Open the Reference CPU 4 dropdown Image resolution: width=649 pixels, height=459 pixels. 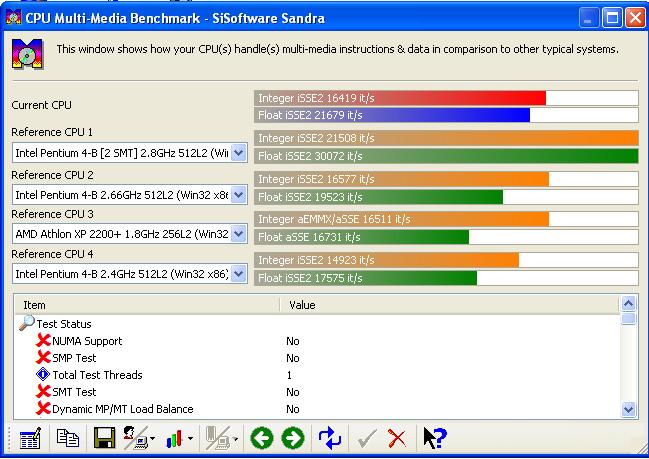[x=239, y=274]
